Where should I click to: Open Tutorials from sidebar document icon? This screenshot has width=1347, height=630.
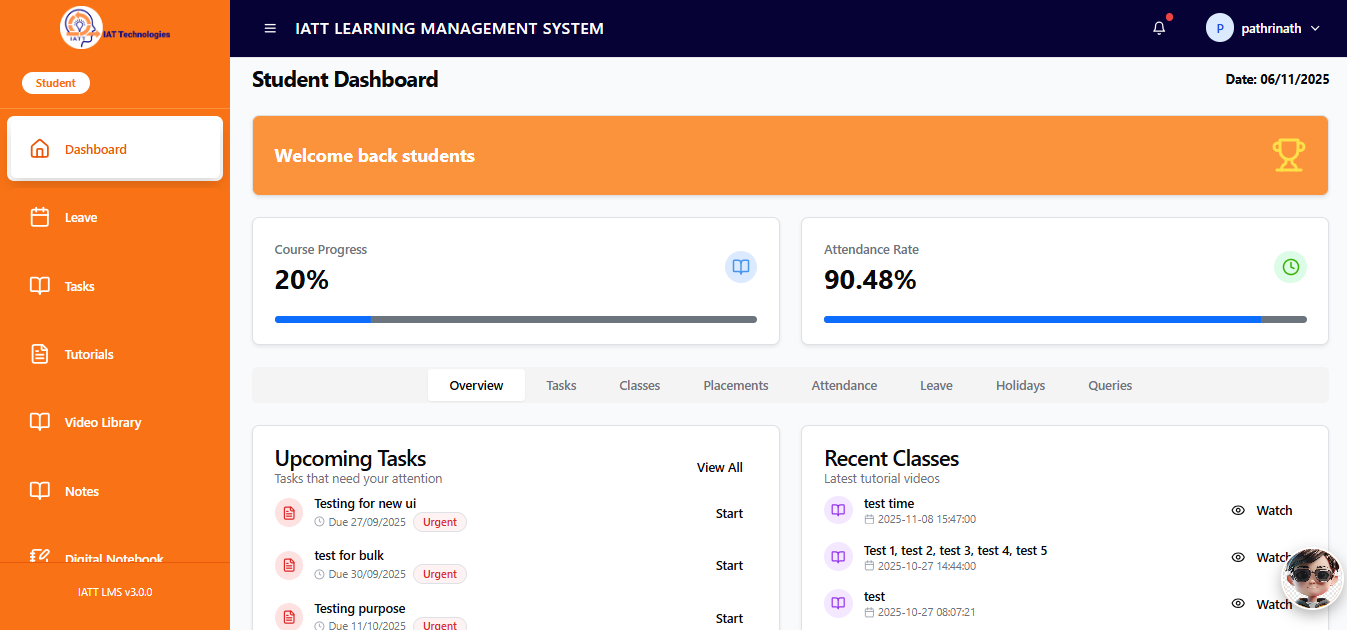click(x=40, y=354)
